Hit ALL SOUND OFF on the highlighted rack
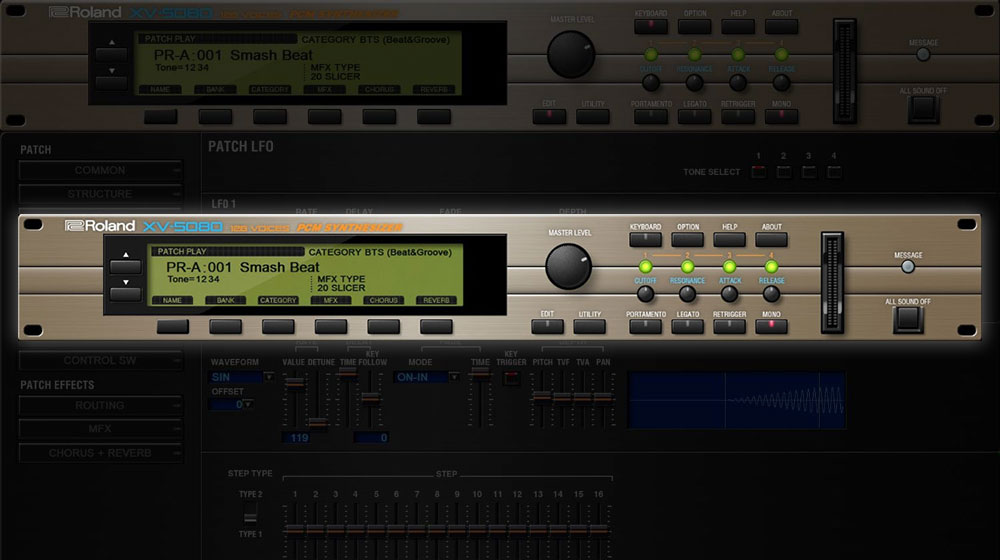The height and width of the screenshot is (560, 1000). tap(908, 320)
